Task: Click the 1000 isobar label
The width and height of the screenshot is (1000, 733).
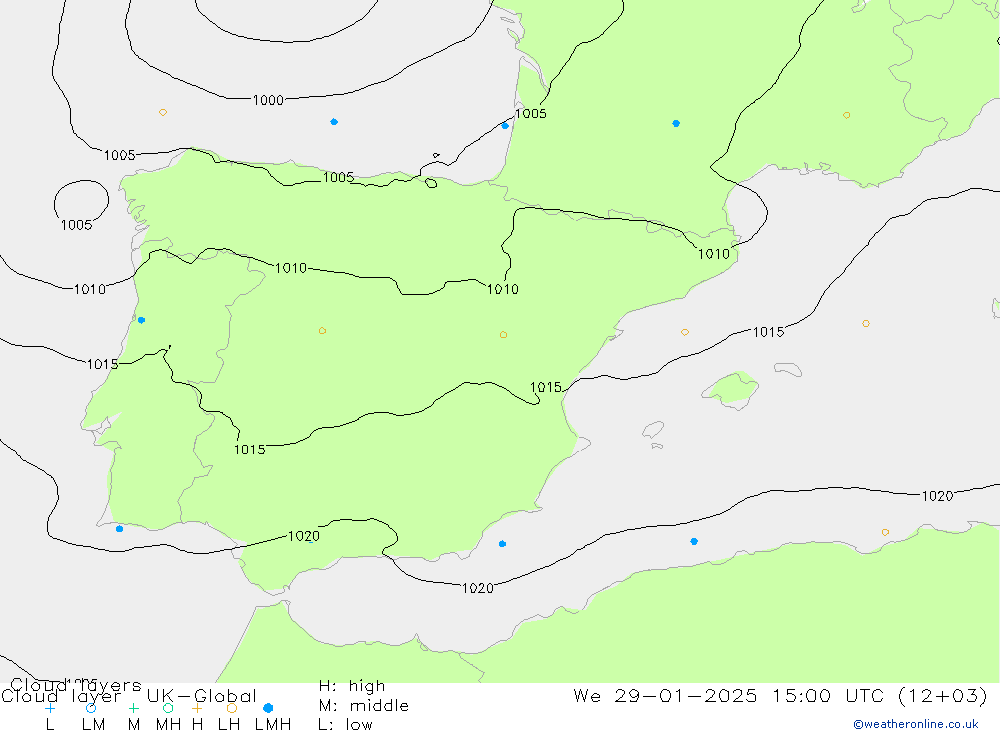Action: pos(268,100)
